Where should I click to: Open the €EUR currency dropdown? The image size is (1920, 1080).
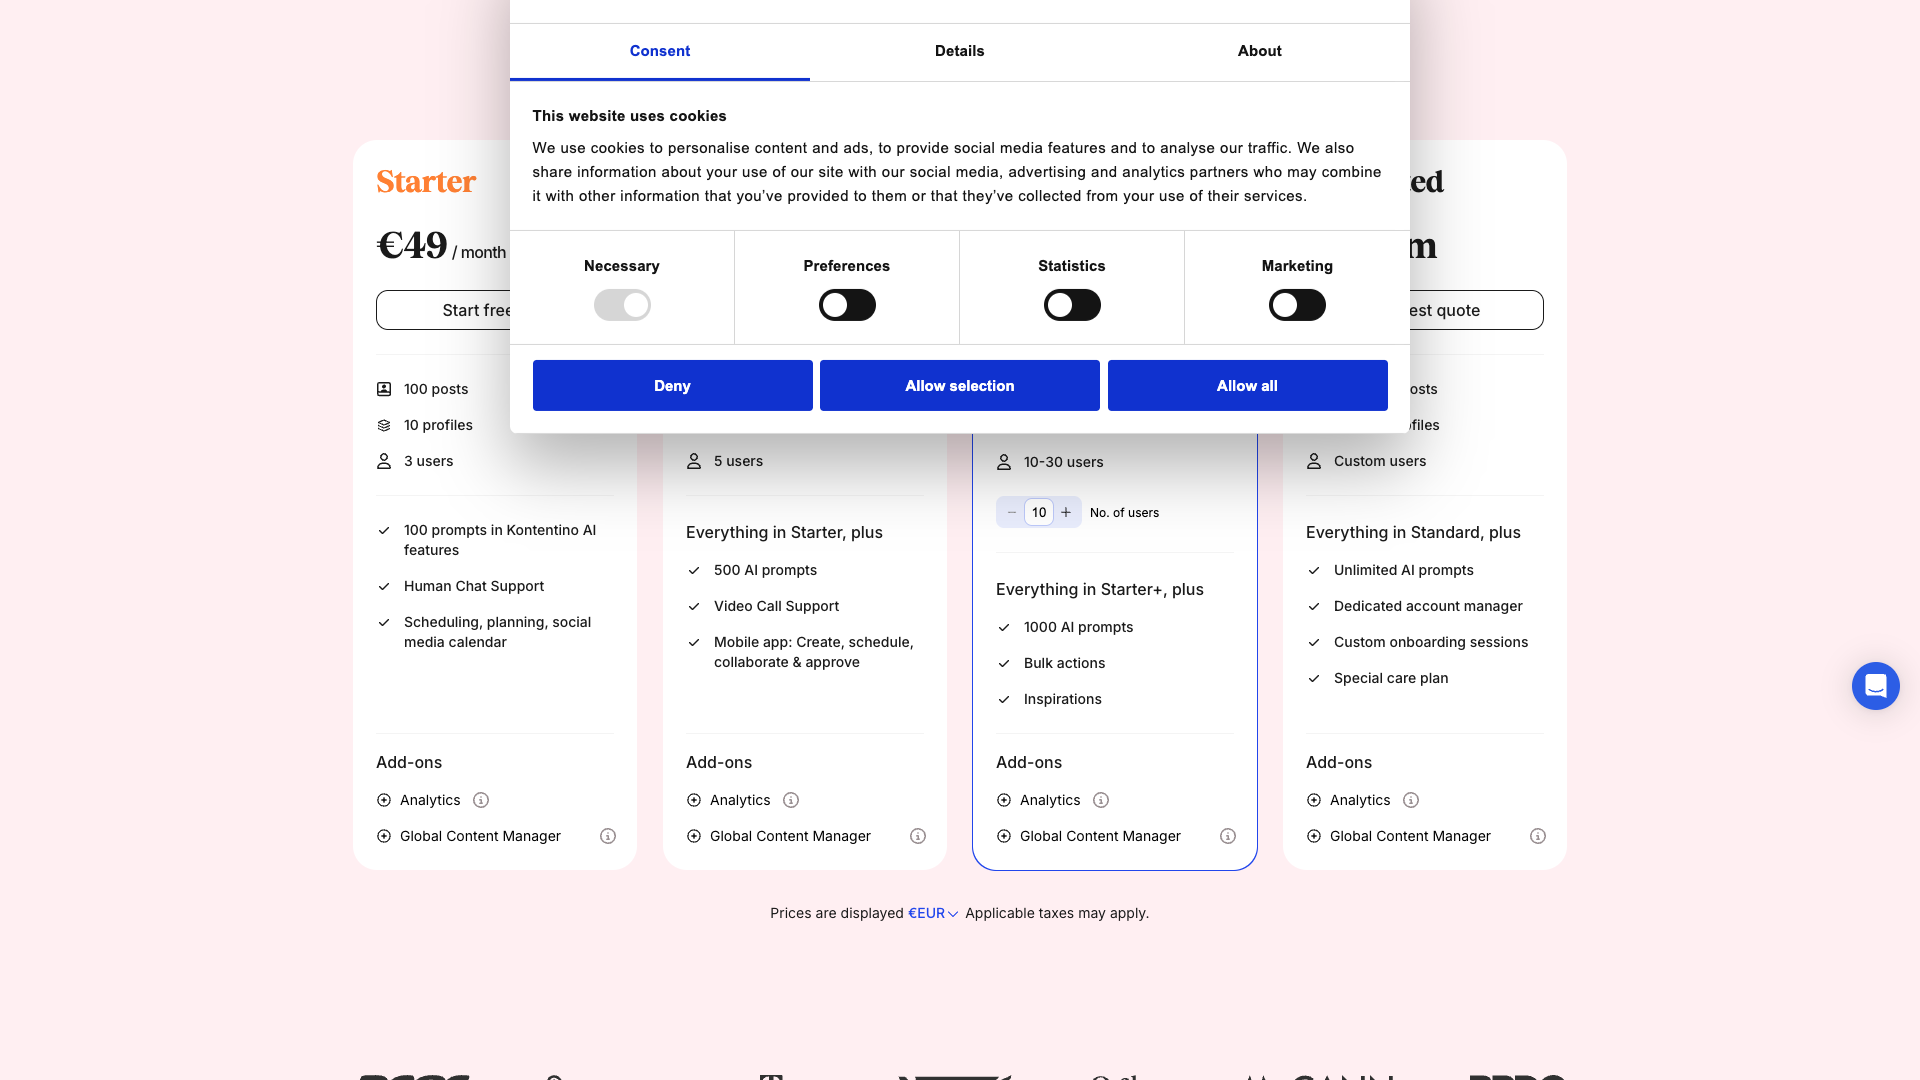click(x=931, y=913)
